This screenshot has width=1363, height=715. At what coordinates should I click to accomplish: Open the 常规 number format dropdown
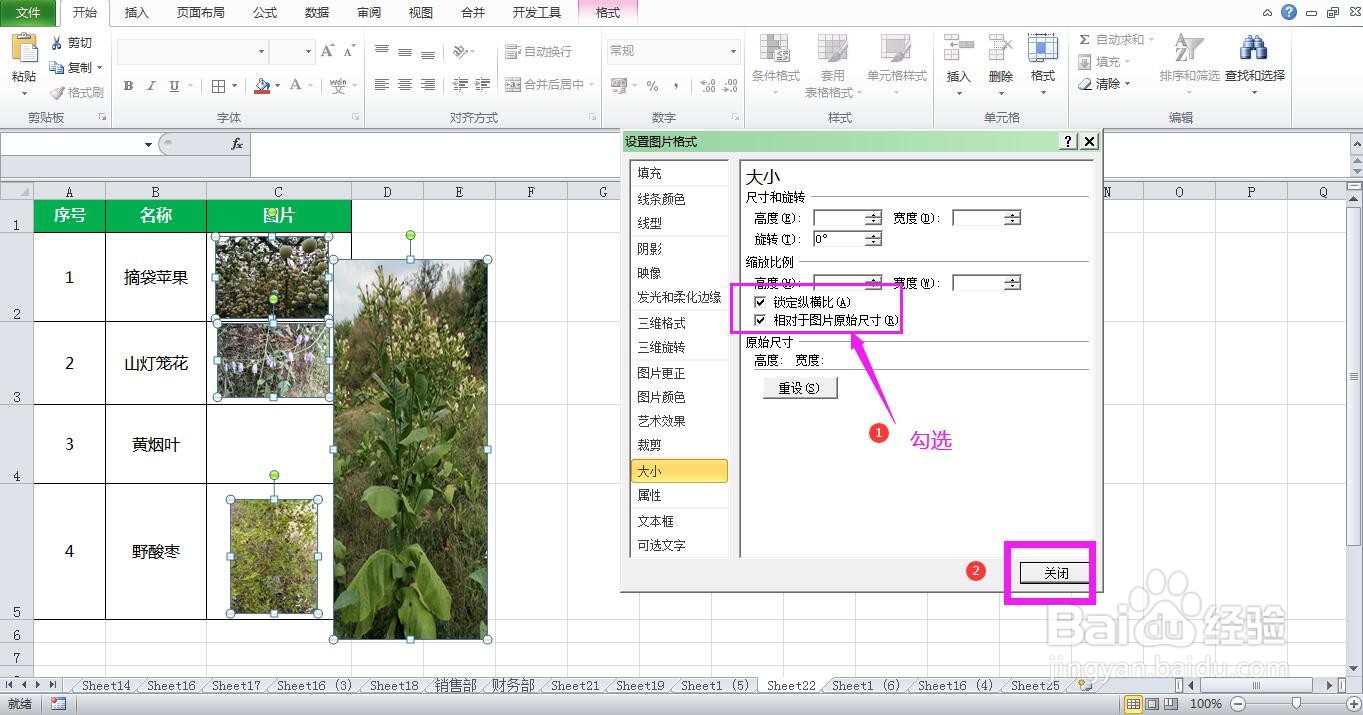click(733, 50)
